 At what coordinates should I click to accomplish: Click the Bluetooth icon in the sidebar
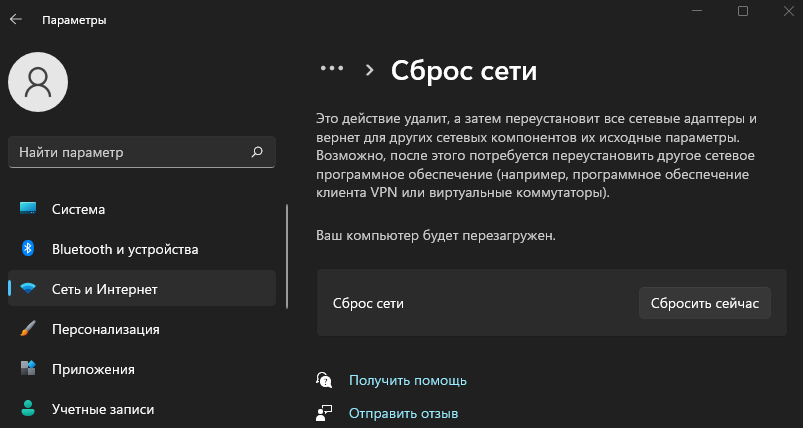coord(28,249)
